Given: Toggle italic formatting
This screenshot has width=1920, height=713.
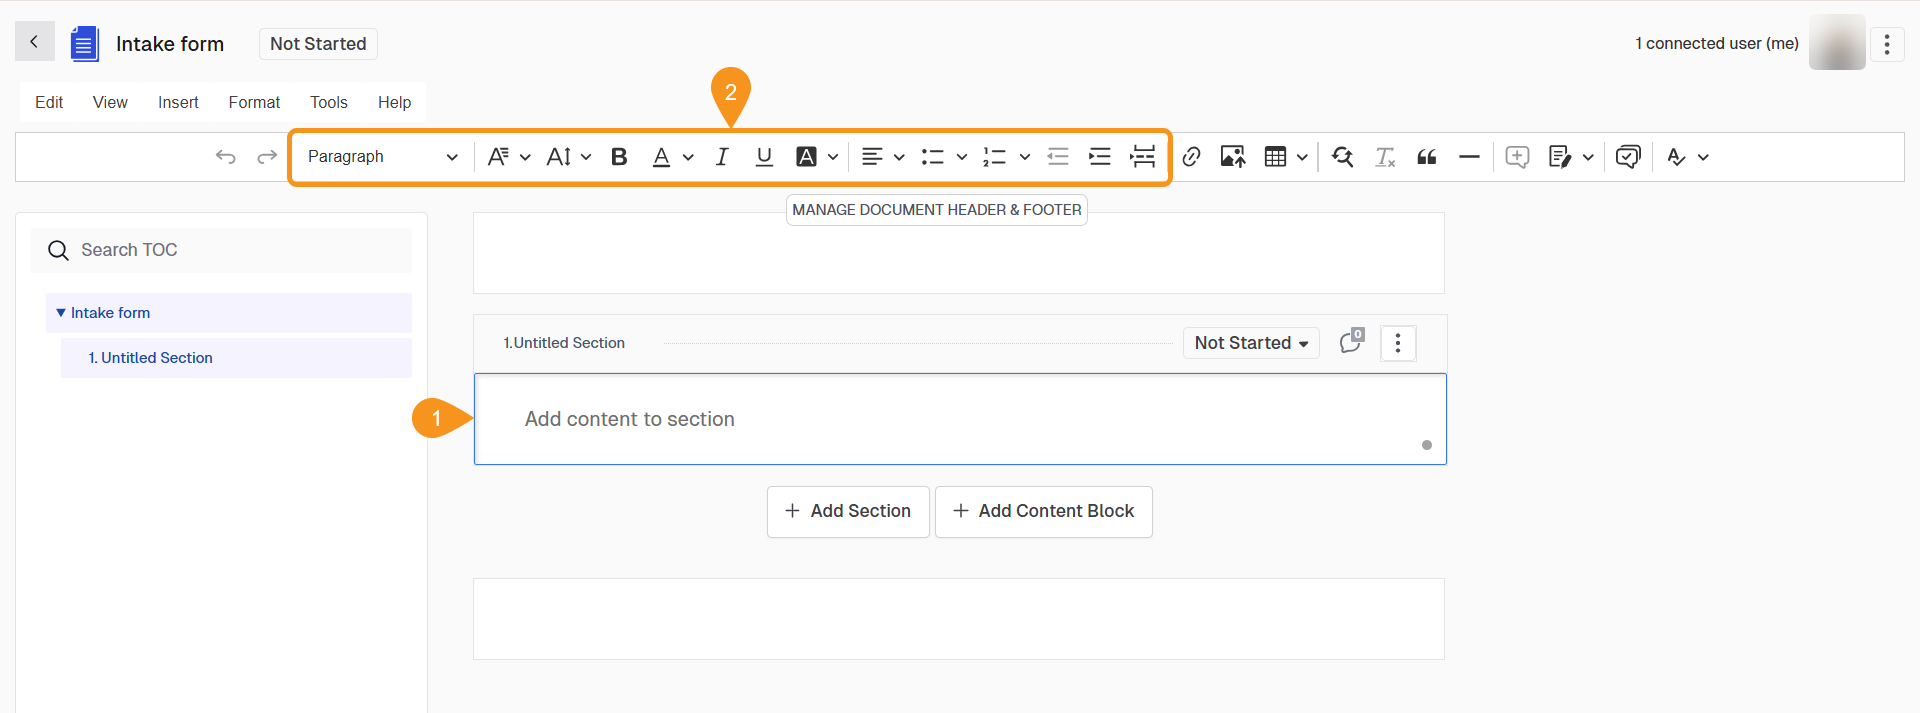Looking at the screenshot, I should [x=721, y=157].
